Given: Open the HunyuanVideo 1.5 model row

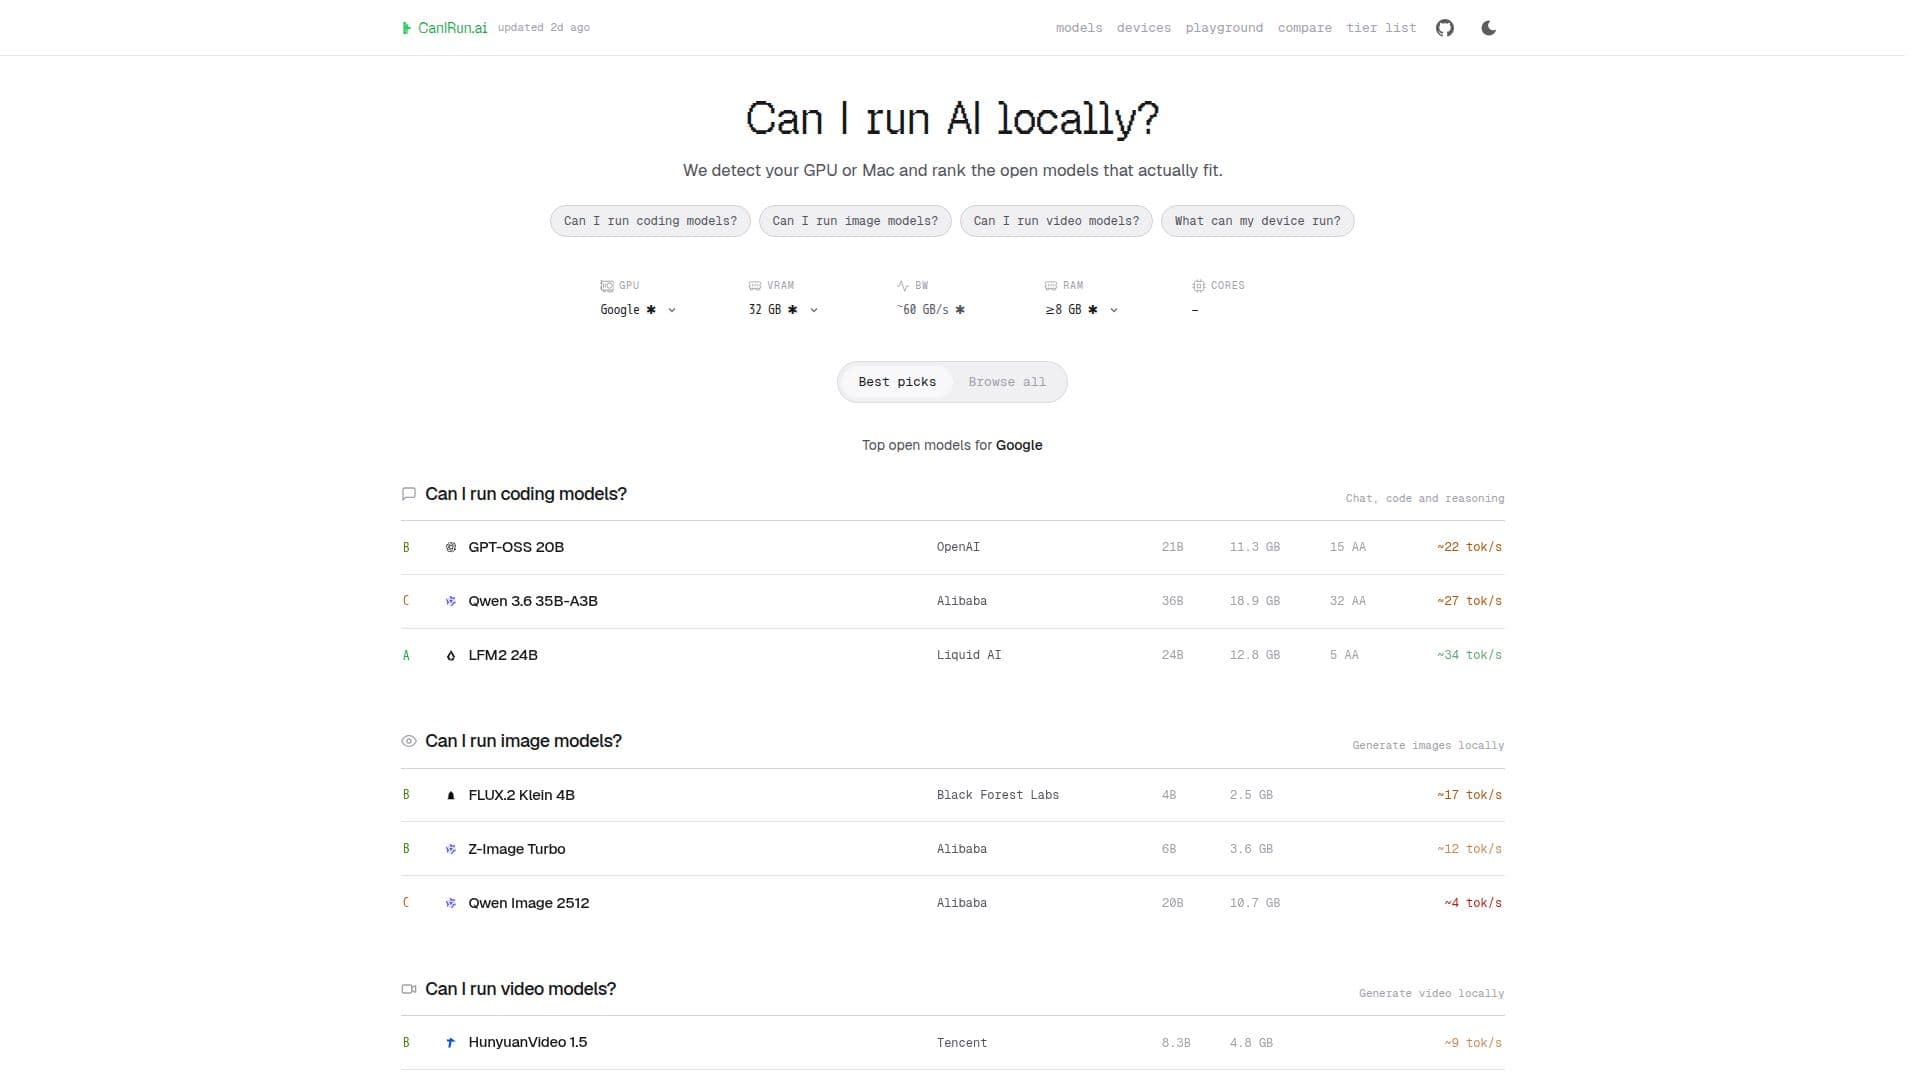Looking at the screenshot, I should 952,1042.
